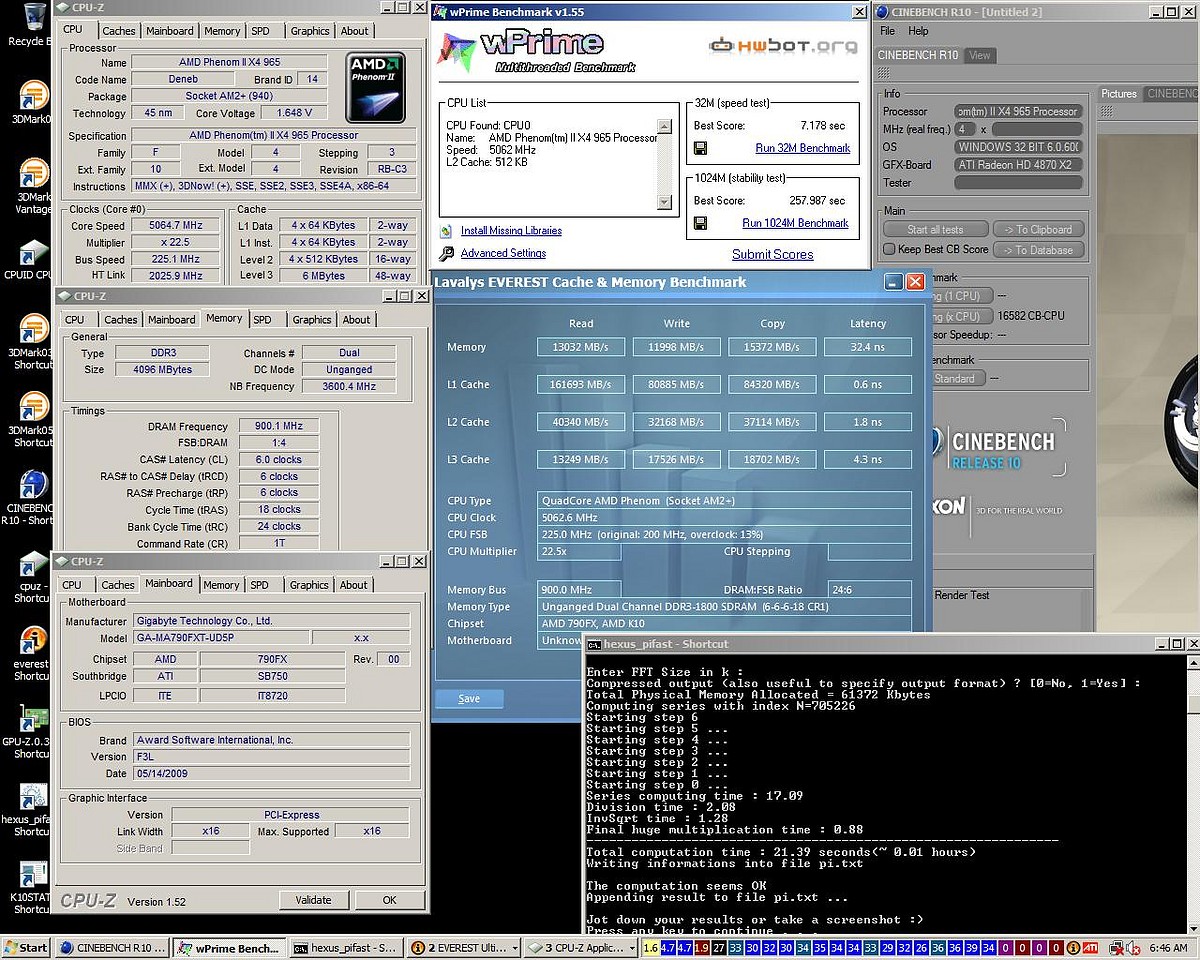Launch the everest desktop shortcut
The height and width of the screenshot is (960, 1200).
point(34,640)
